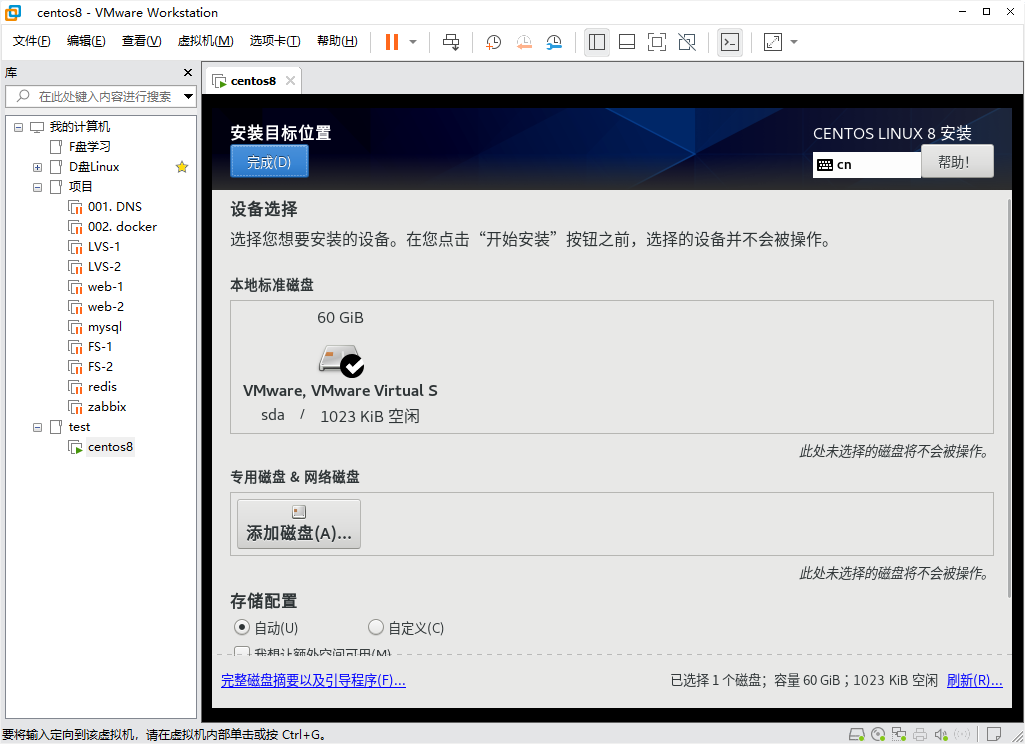Select the D盘Linux folder
This screenshot has height=744, width=1025.
click(x=94, y=167)
